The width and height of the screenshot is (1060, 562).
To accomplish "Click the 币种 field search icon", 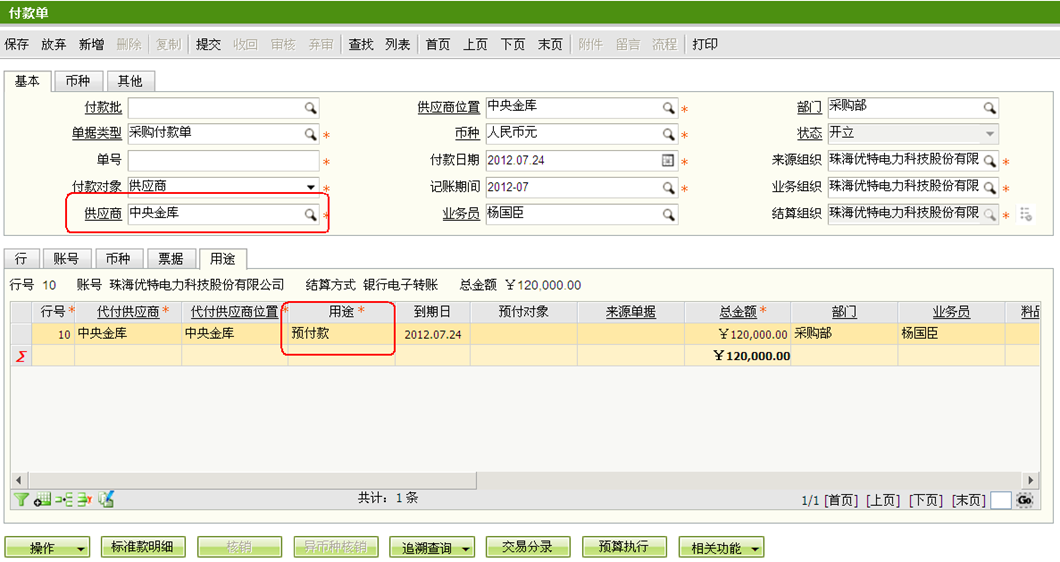I will (668, 134).
